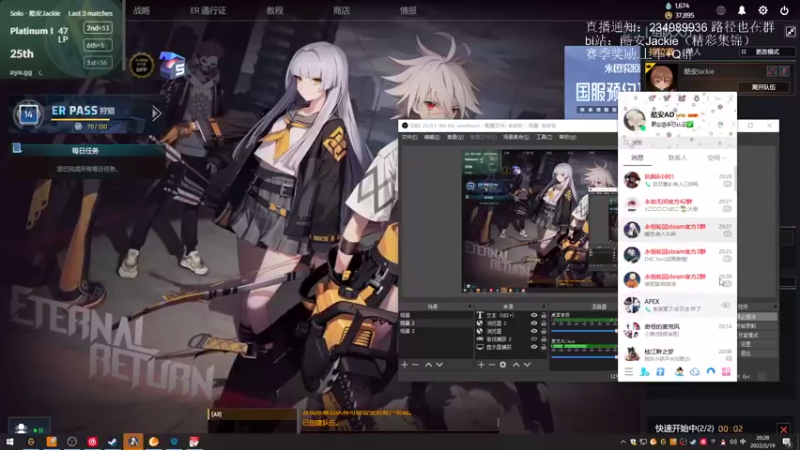Click the power/exit icon in game header
The image size is (800, 450).
[x=784, y=10]
